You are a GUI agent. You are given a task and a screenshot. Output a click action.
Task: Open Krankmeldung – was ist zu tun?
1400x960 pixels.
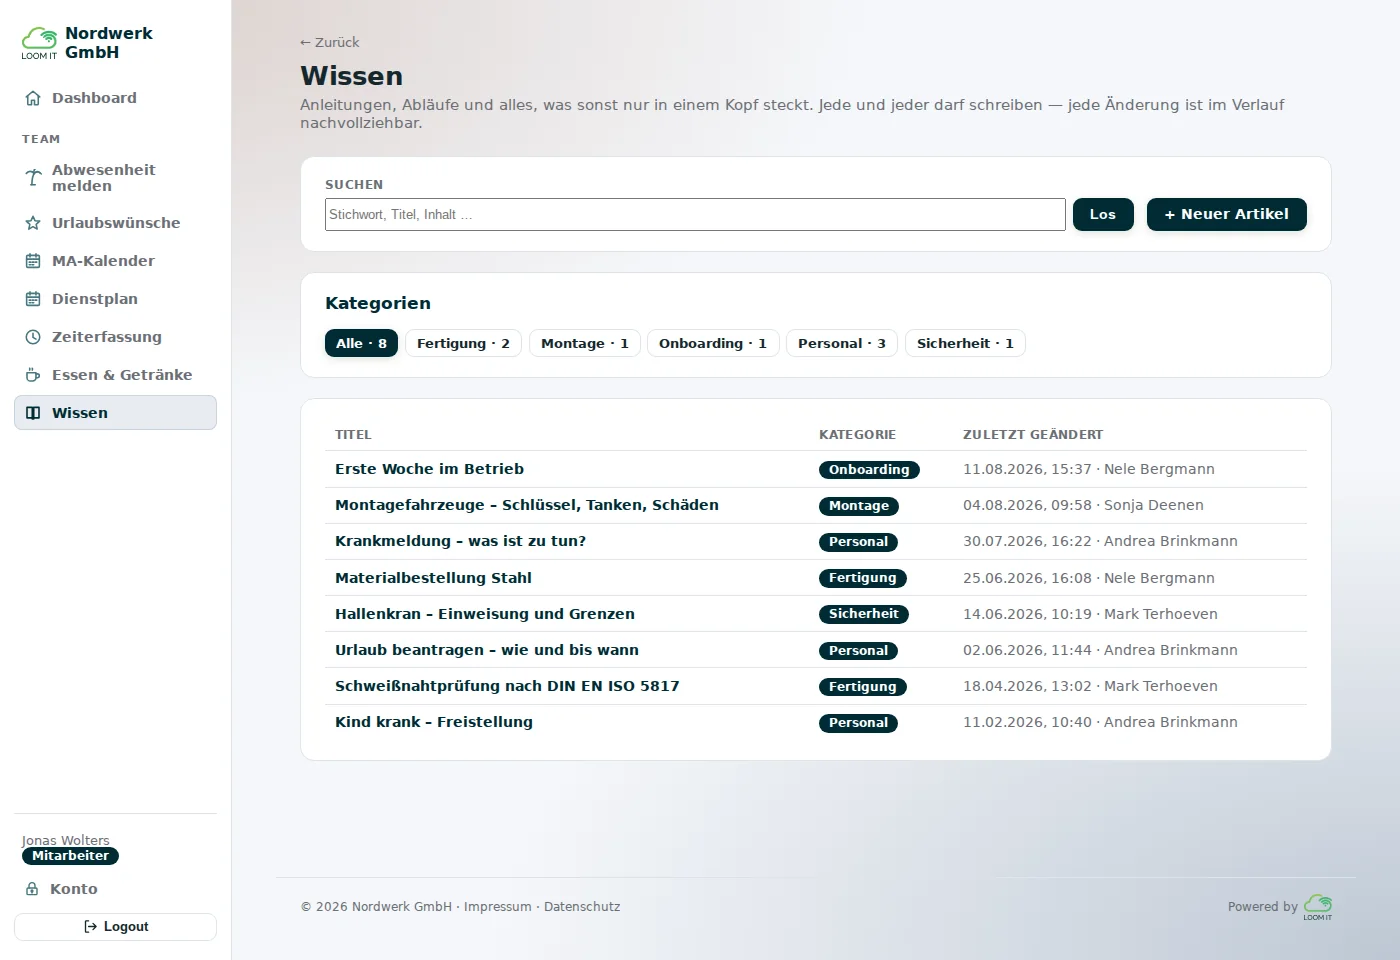point(460,541)
